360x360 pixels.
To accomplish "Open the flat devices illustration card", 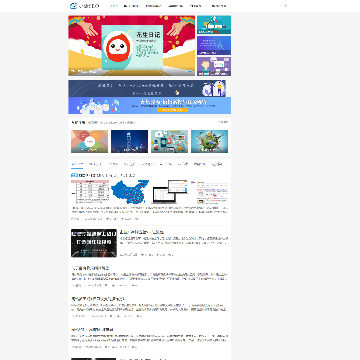I will [169, 141].
